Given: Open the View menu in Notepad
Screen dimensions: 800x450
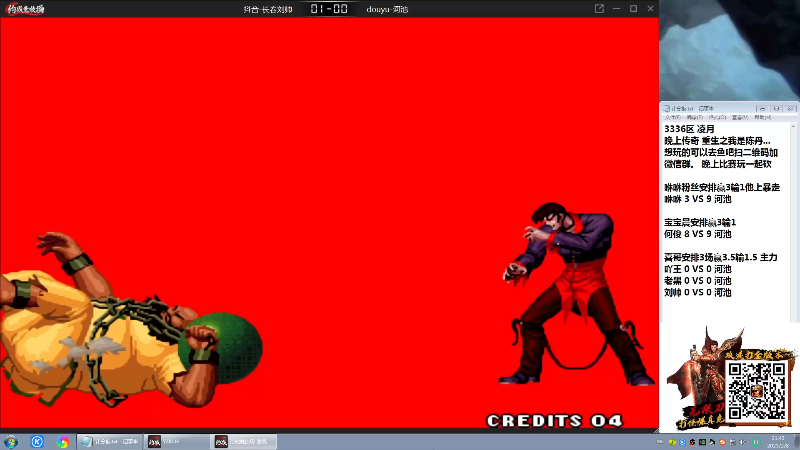Looking at the screenshot, I should pos(740,117).
